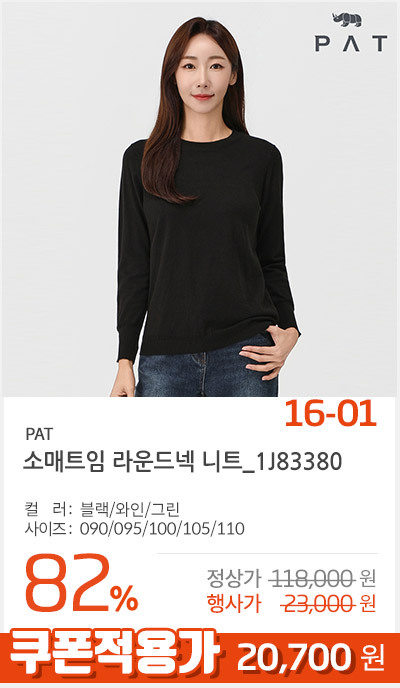Screen dimensions: 400x688
Task: Click the PAT rhino logo icon
Action: click(346, 19)
